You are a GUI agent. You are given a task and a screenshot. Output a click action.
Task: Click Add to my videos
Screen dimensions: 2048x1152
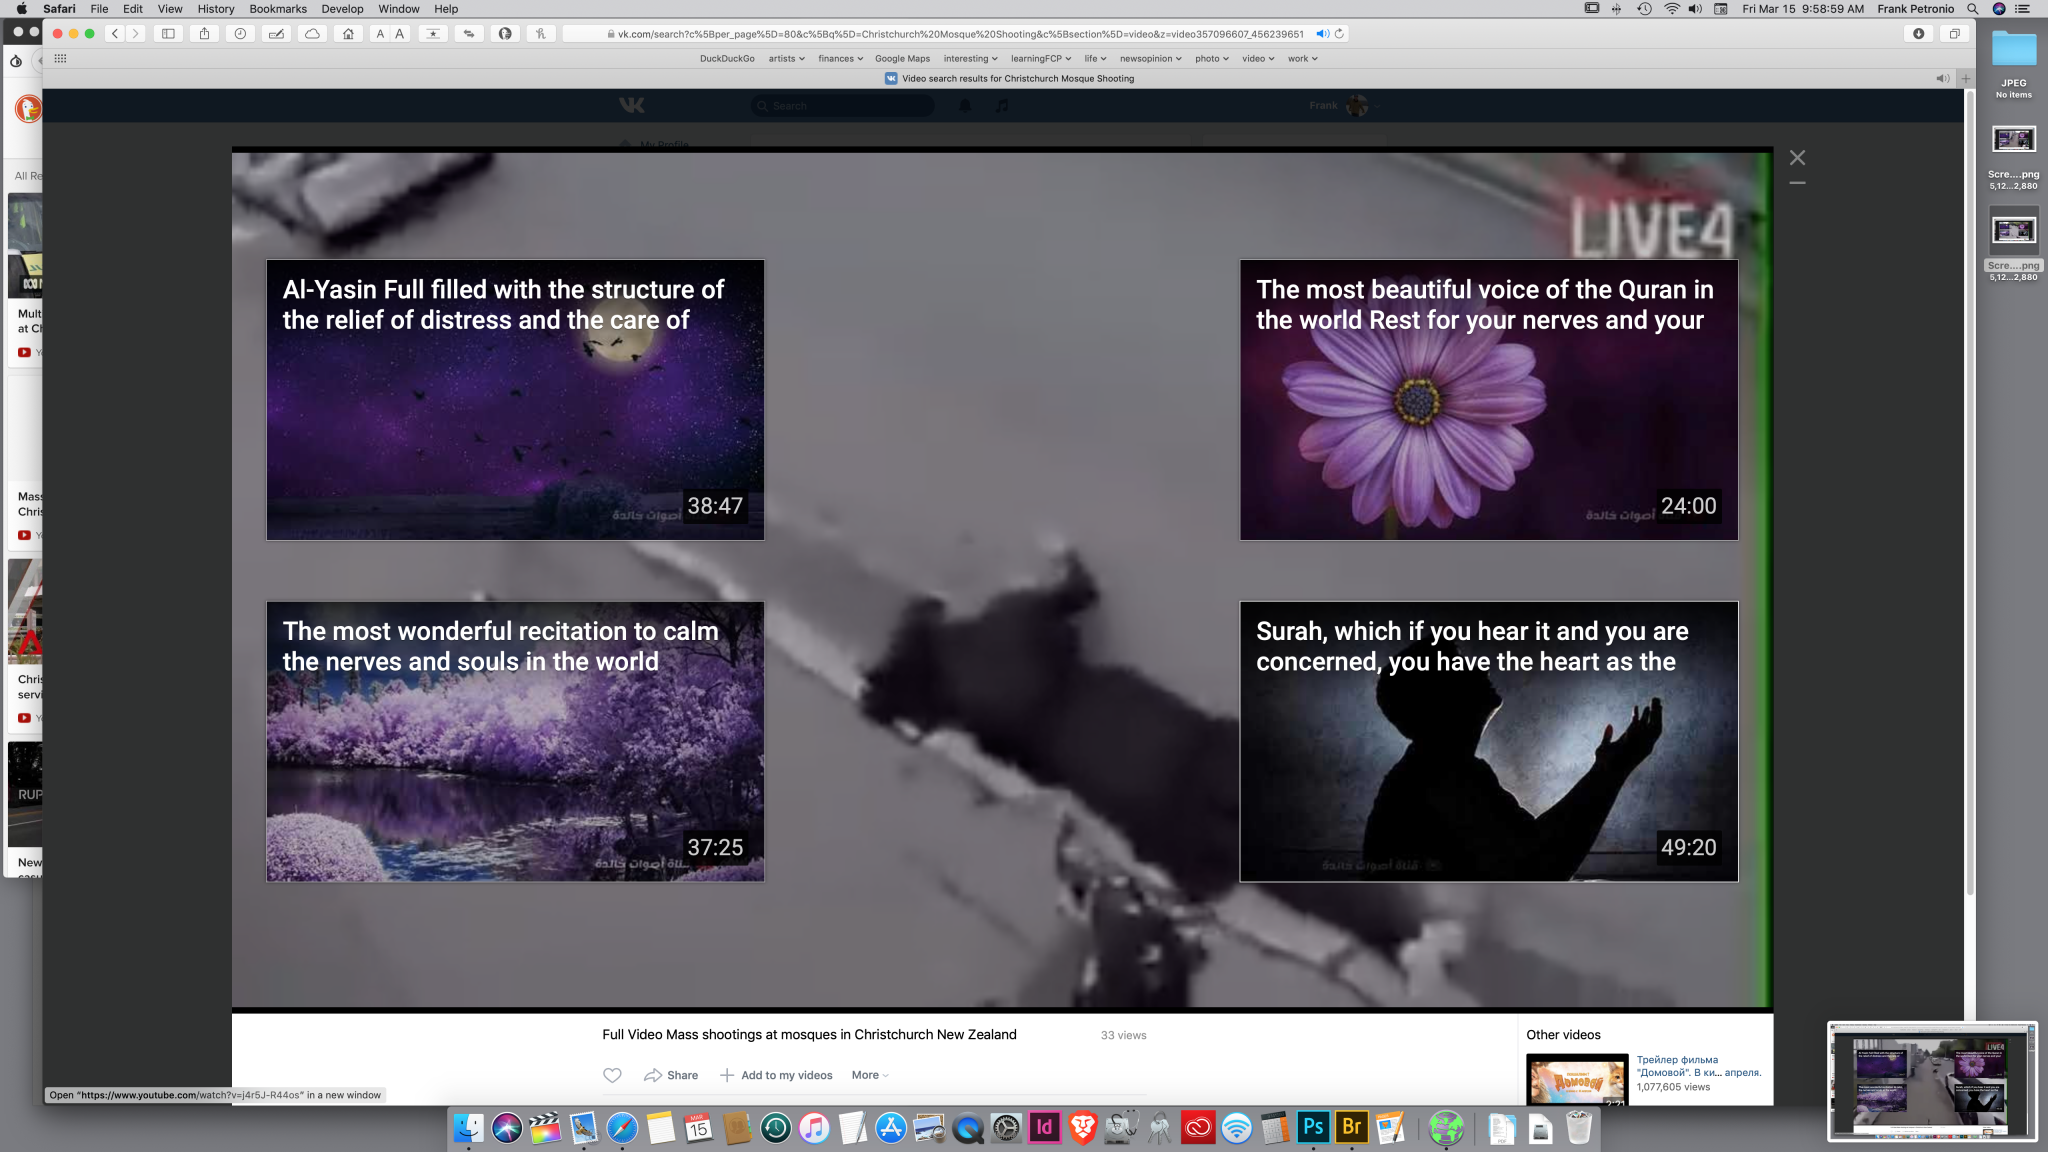tap(776, 1075)
